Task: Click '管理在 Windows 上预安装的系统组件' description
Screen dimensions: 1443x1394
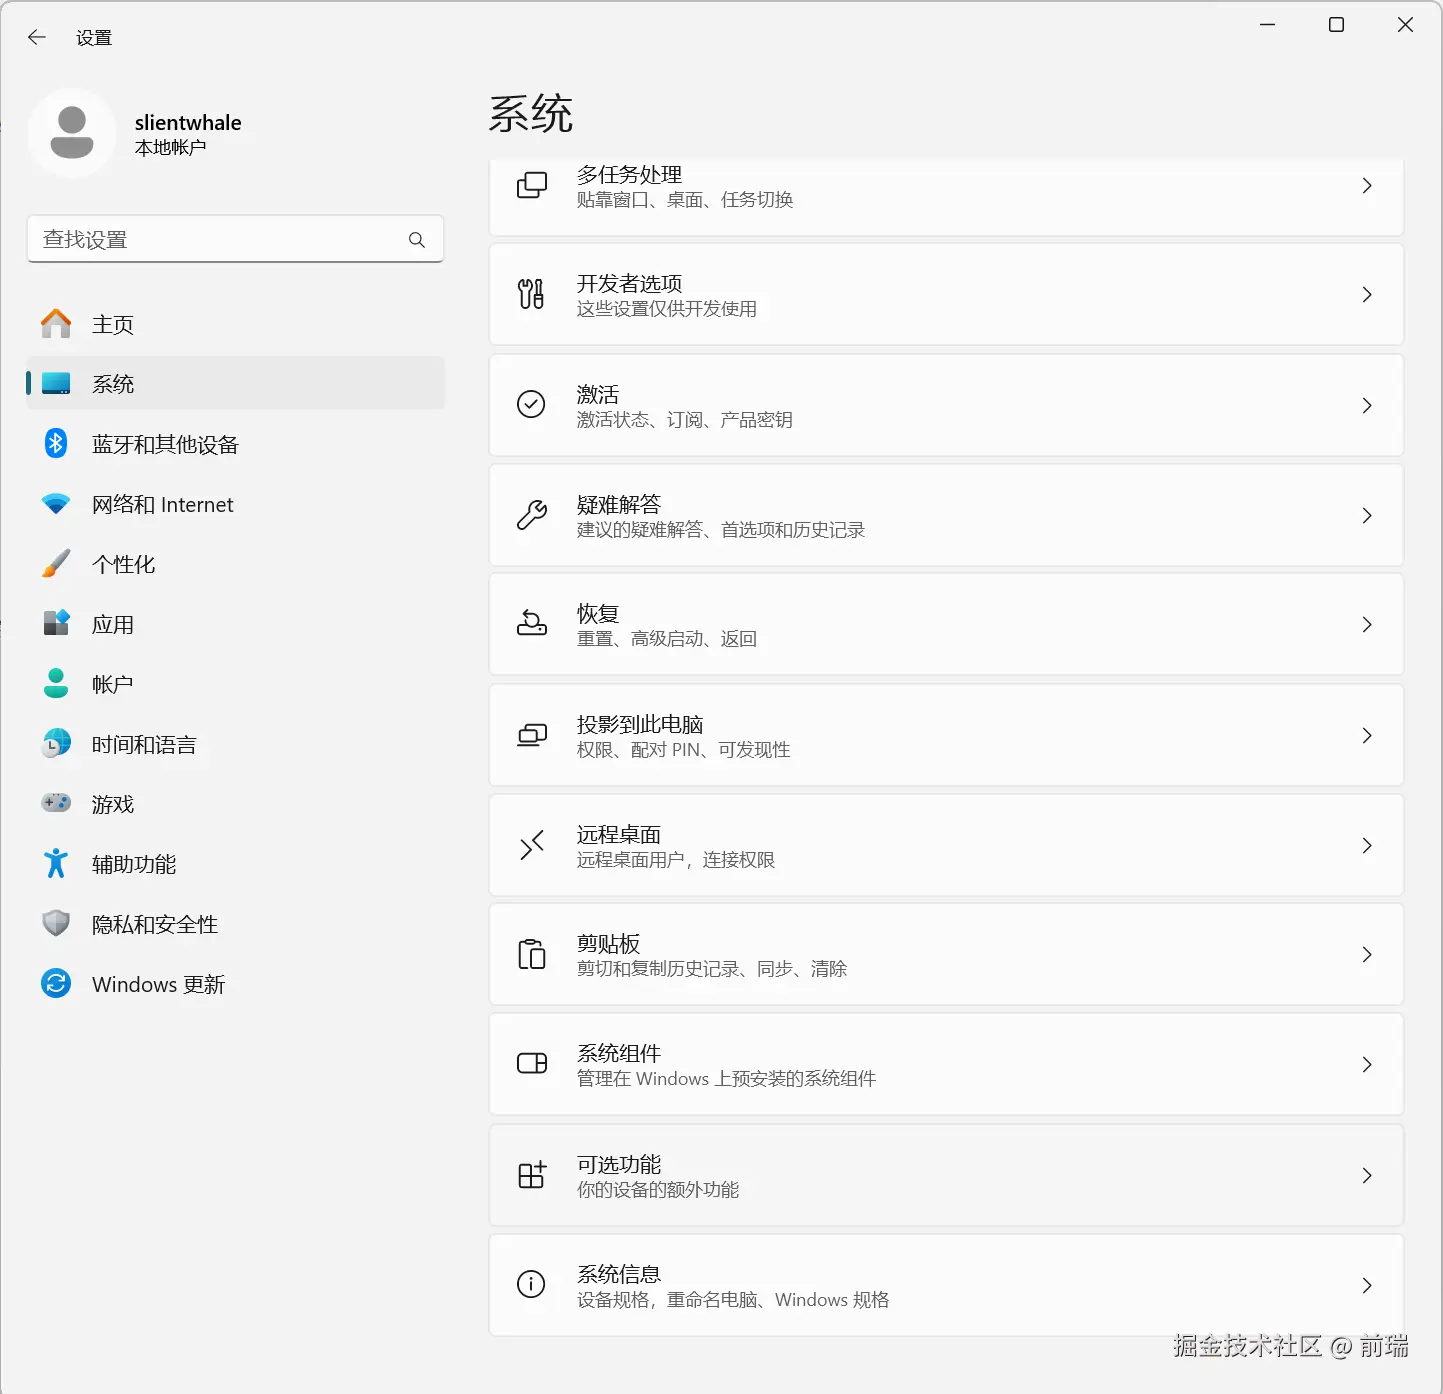Action: tap(726, 1078)
